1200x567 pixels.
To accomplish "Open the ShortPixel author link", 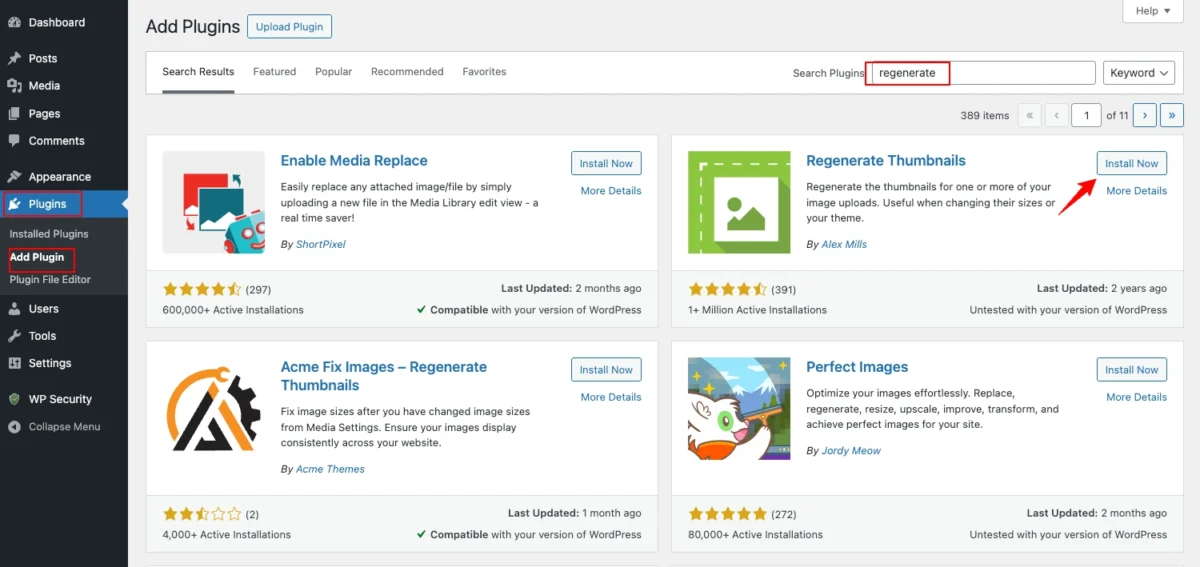I will 320,244.
